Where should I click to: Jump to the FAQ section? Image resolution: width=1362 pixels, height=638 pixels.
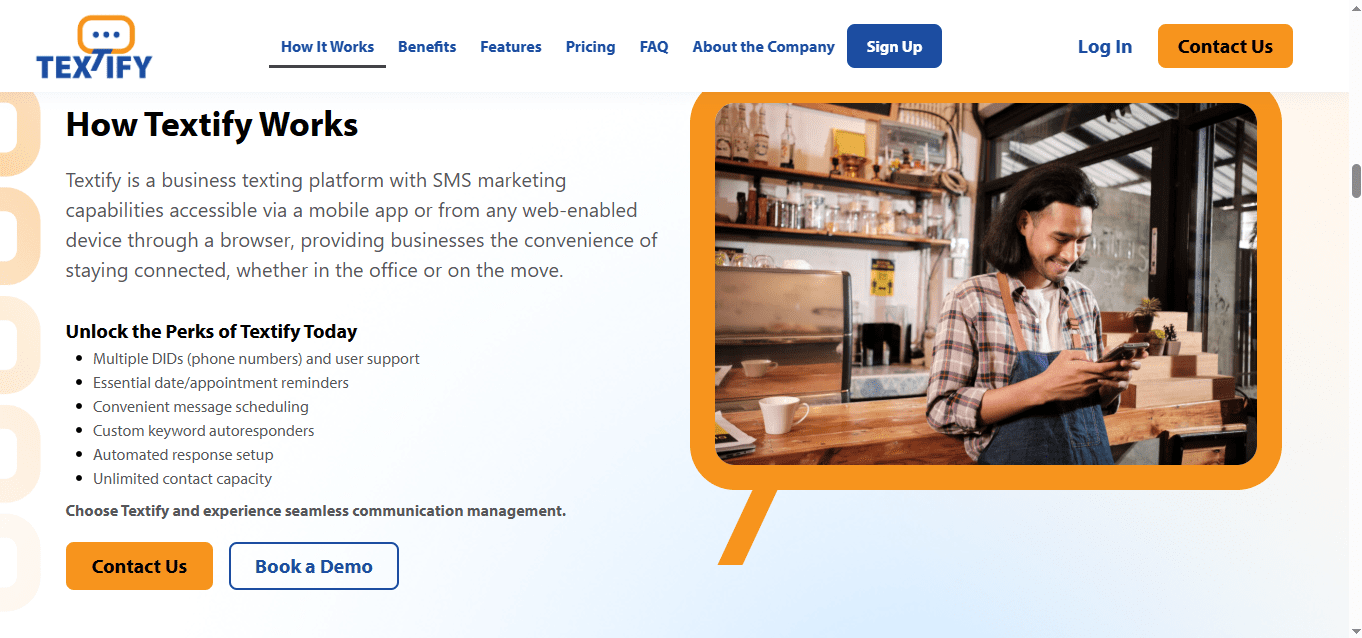tap(654, 47)
